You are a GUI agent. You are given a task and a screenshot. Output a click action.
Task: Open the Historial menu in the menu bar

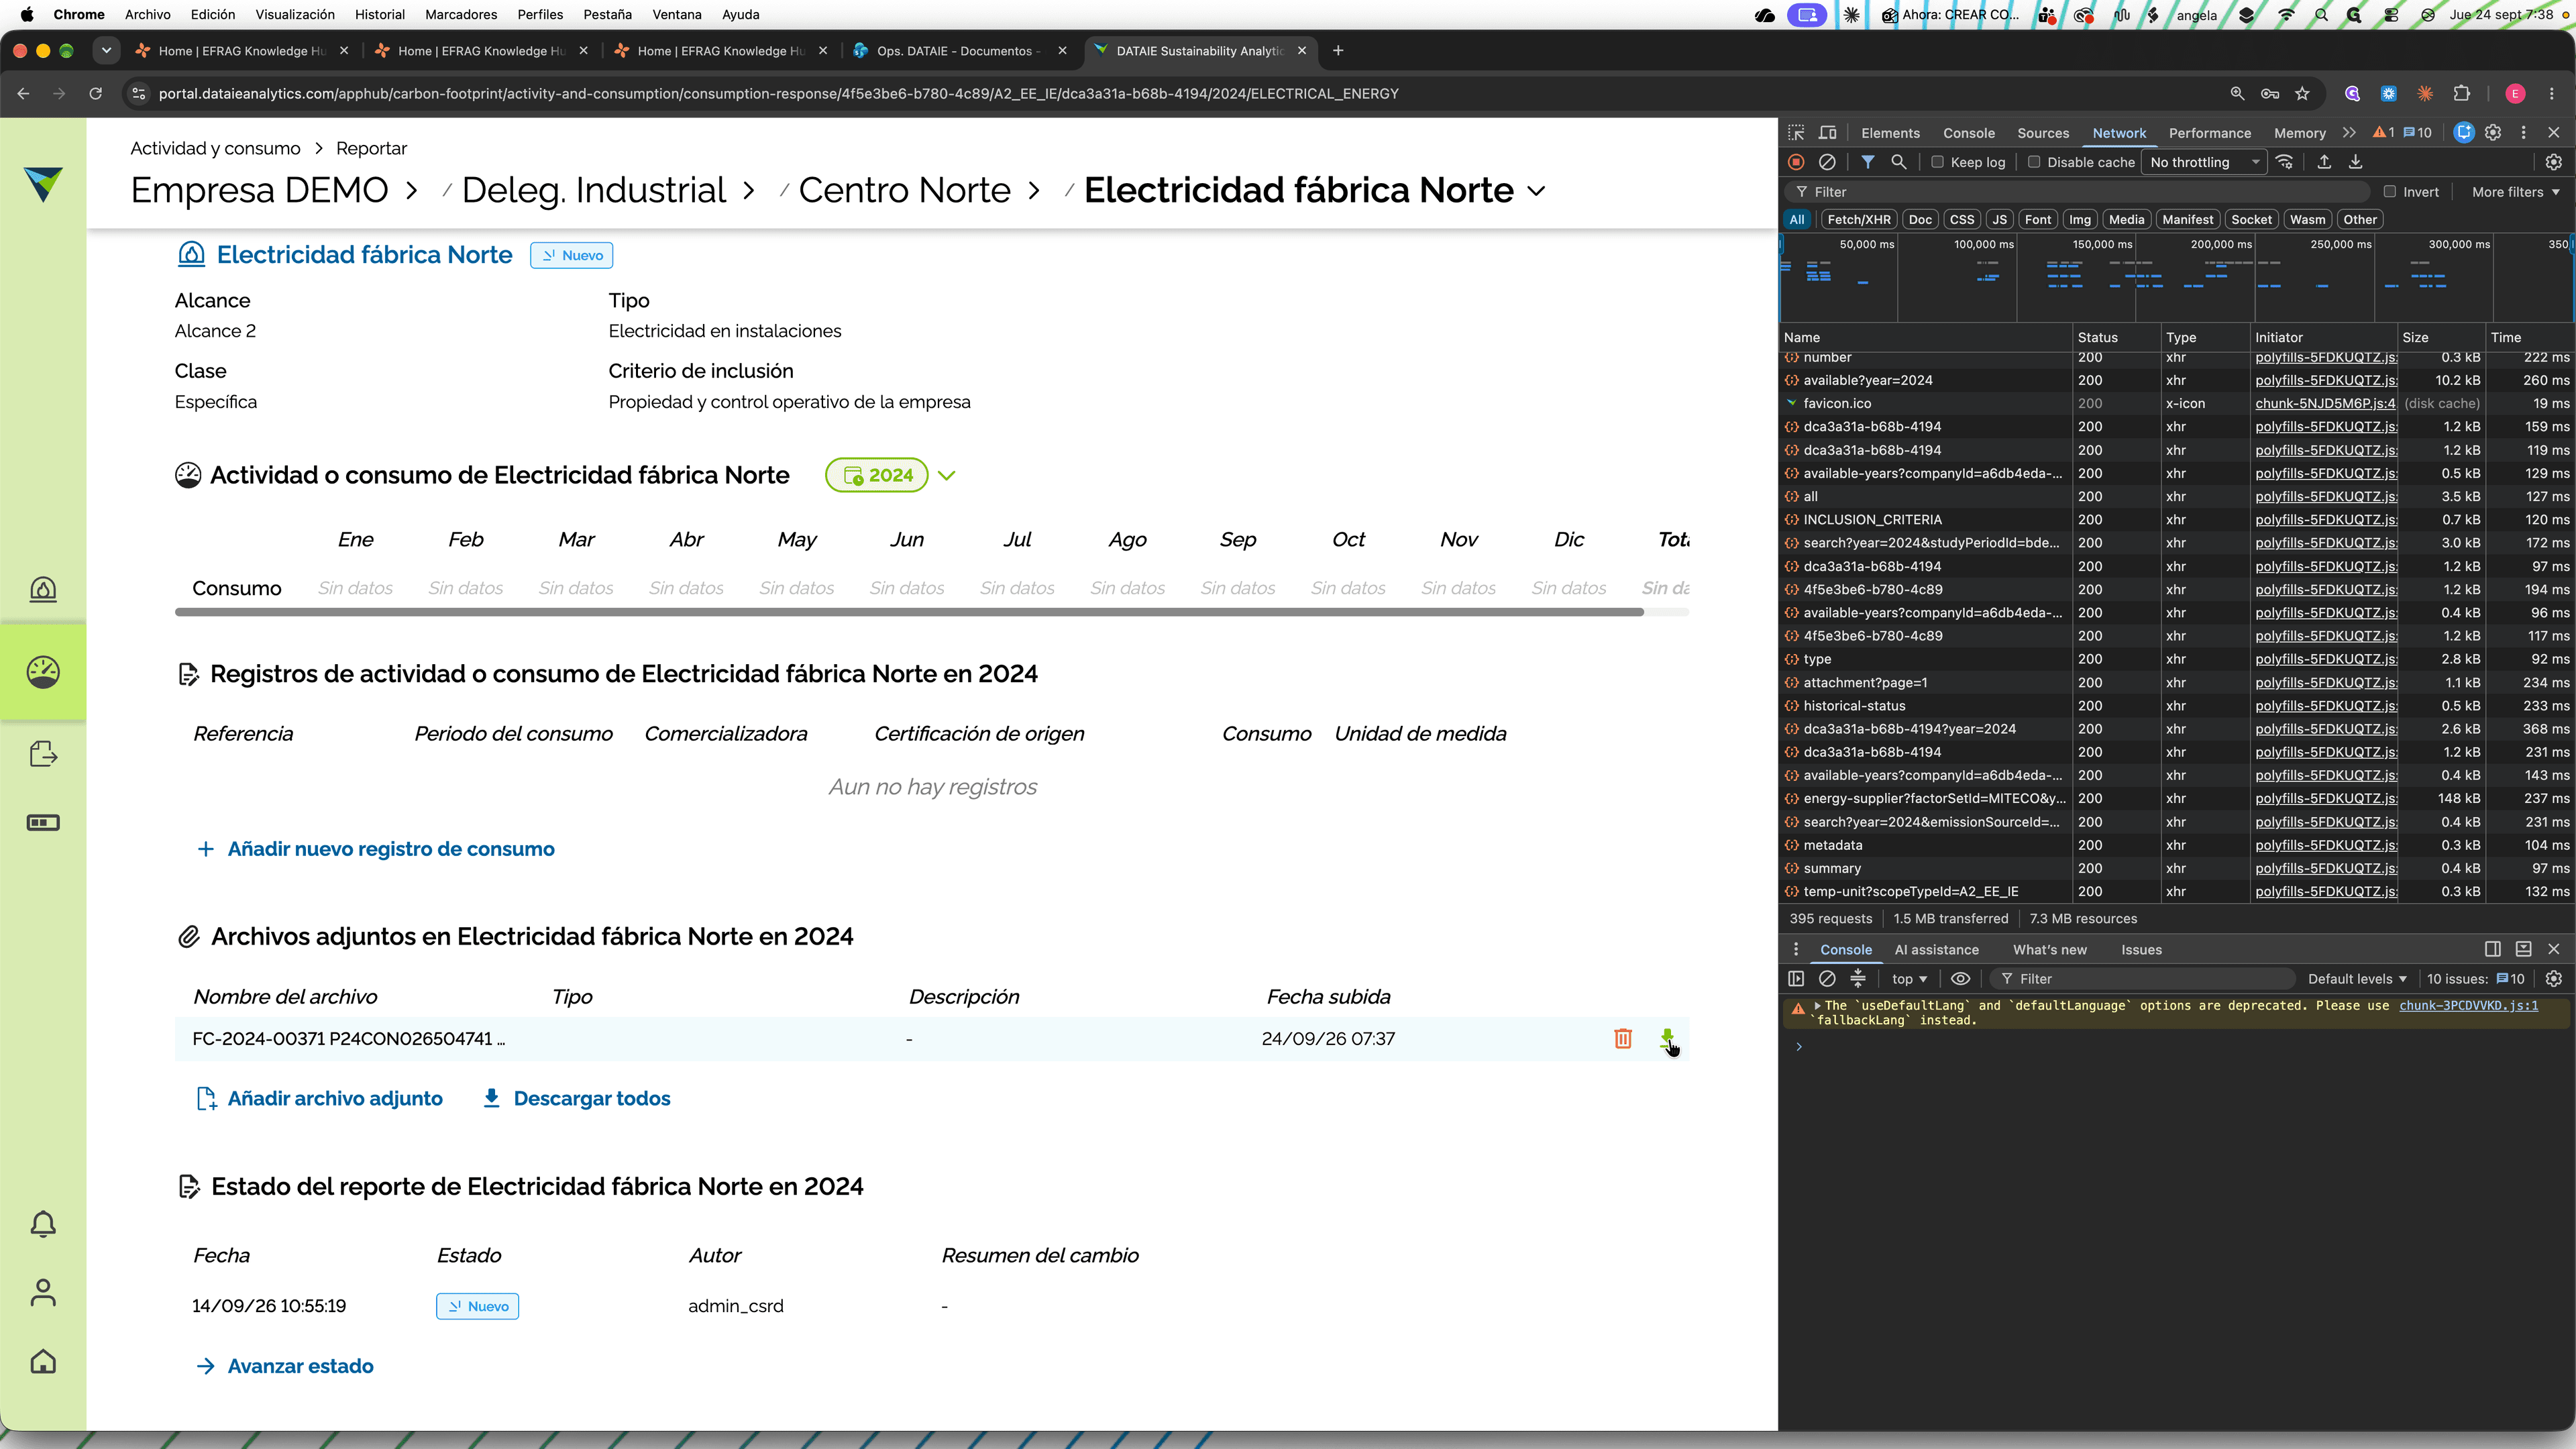379,14
